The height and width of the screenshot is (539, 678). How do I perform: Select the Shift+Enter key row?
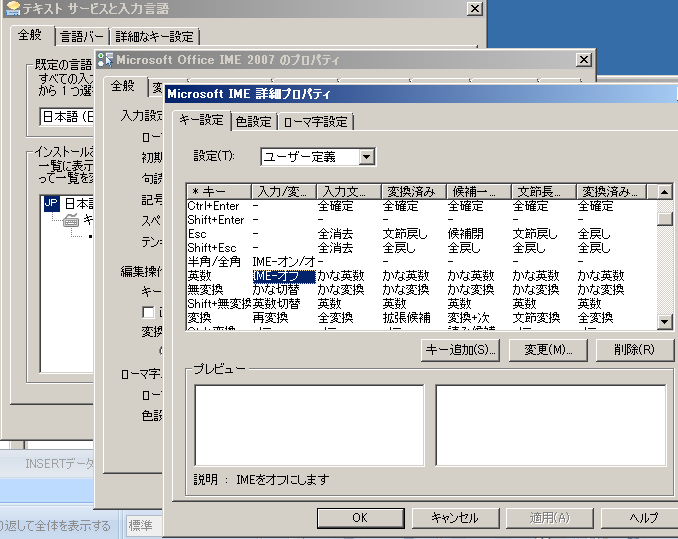click(x=216, y=220)
